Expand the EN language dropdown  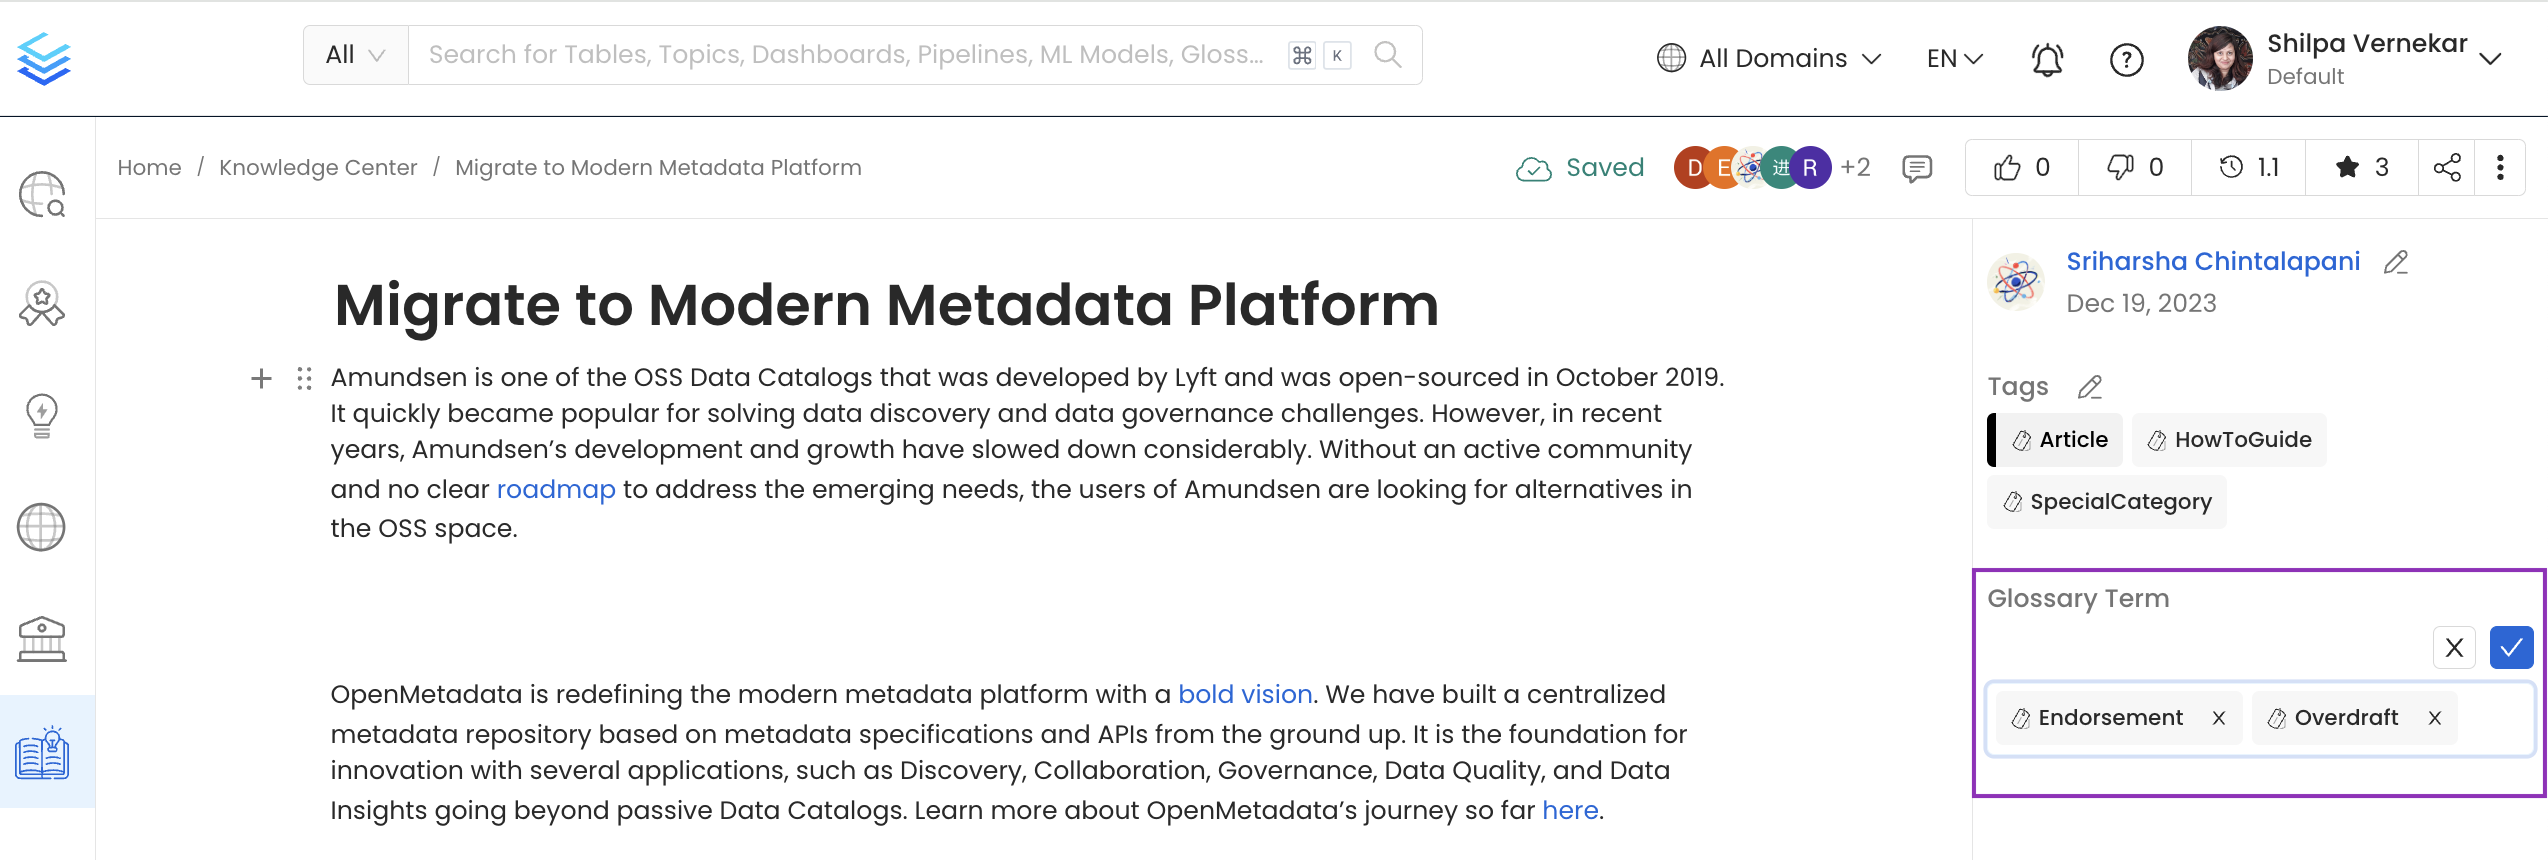click(1954, 59)
